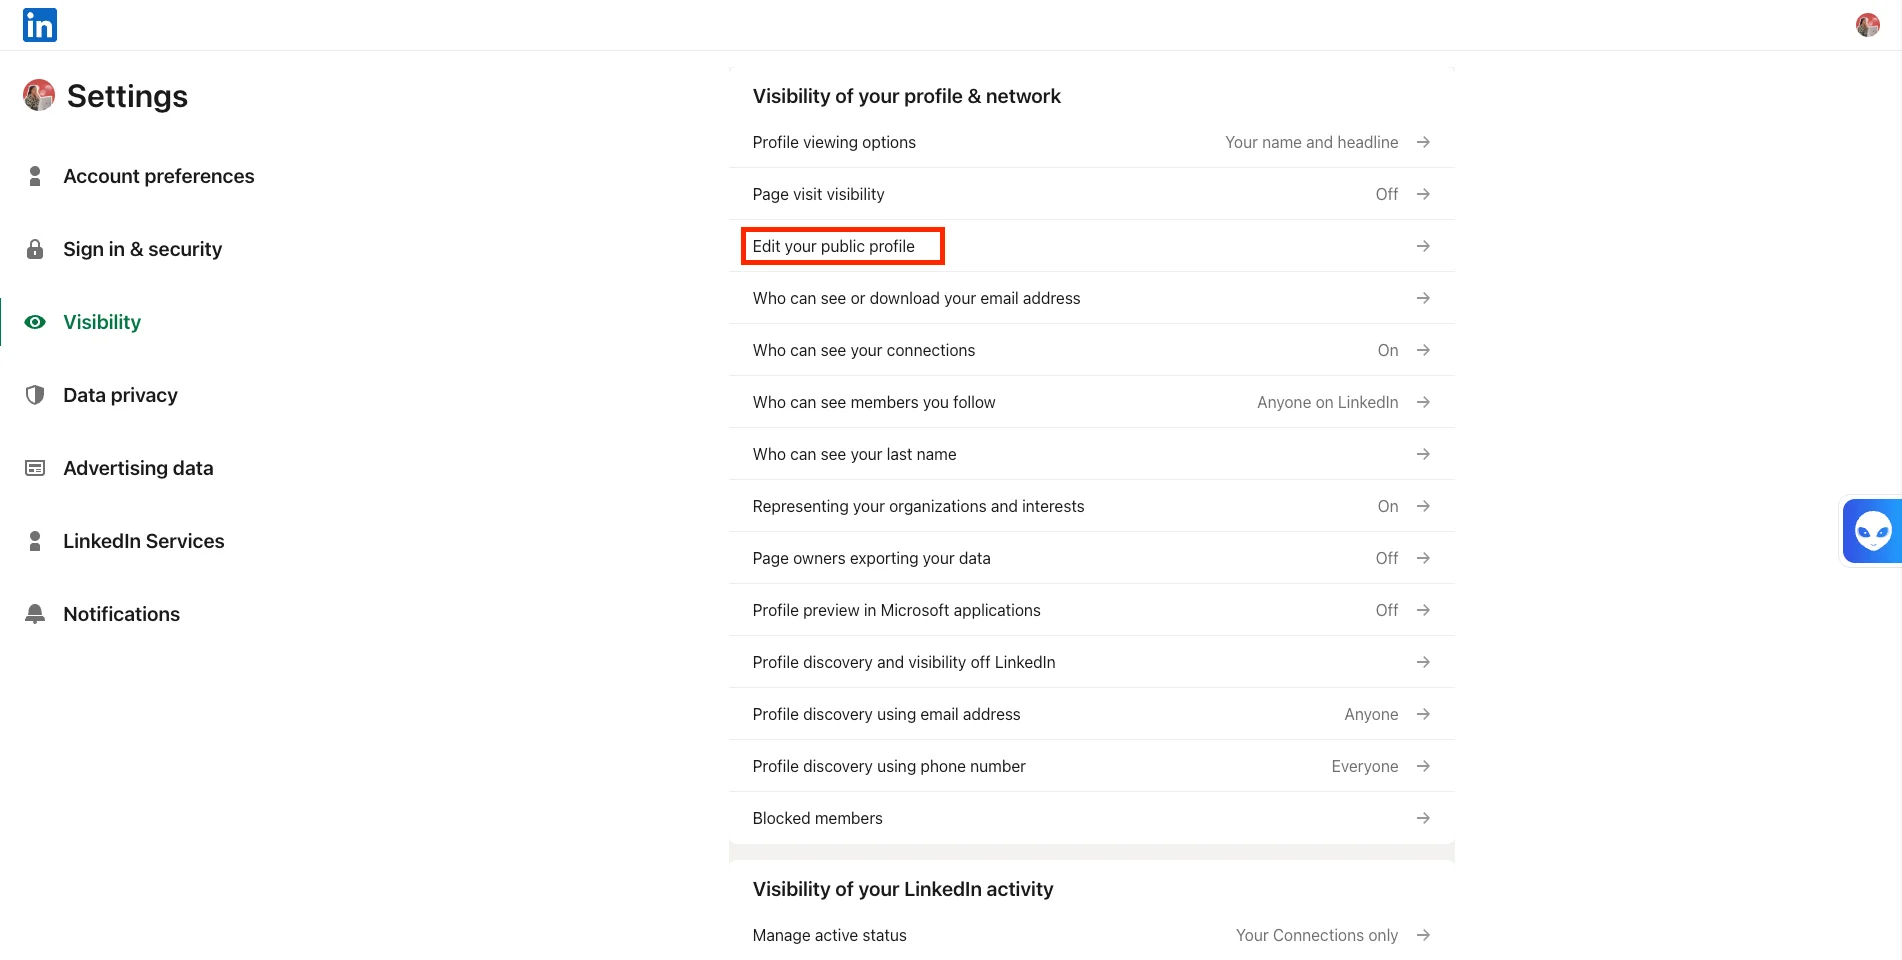Image resolution: width=1902 pixels, height=960 pixels.
Task: Click the shield icon for Data privacy
Action: point(35,395)
